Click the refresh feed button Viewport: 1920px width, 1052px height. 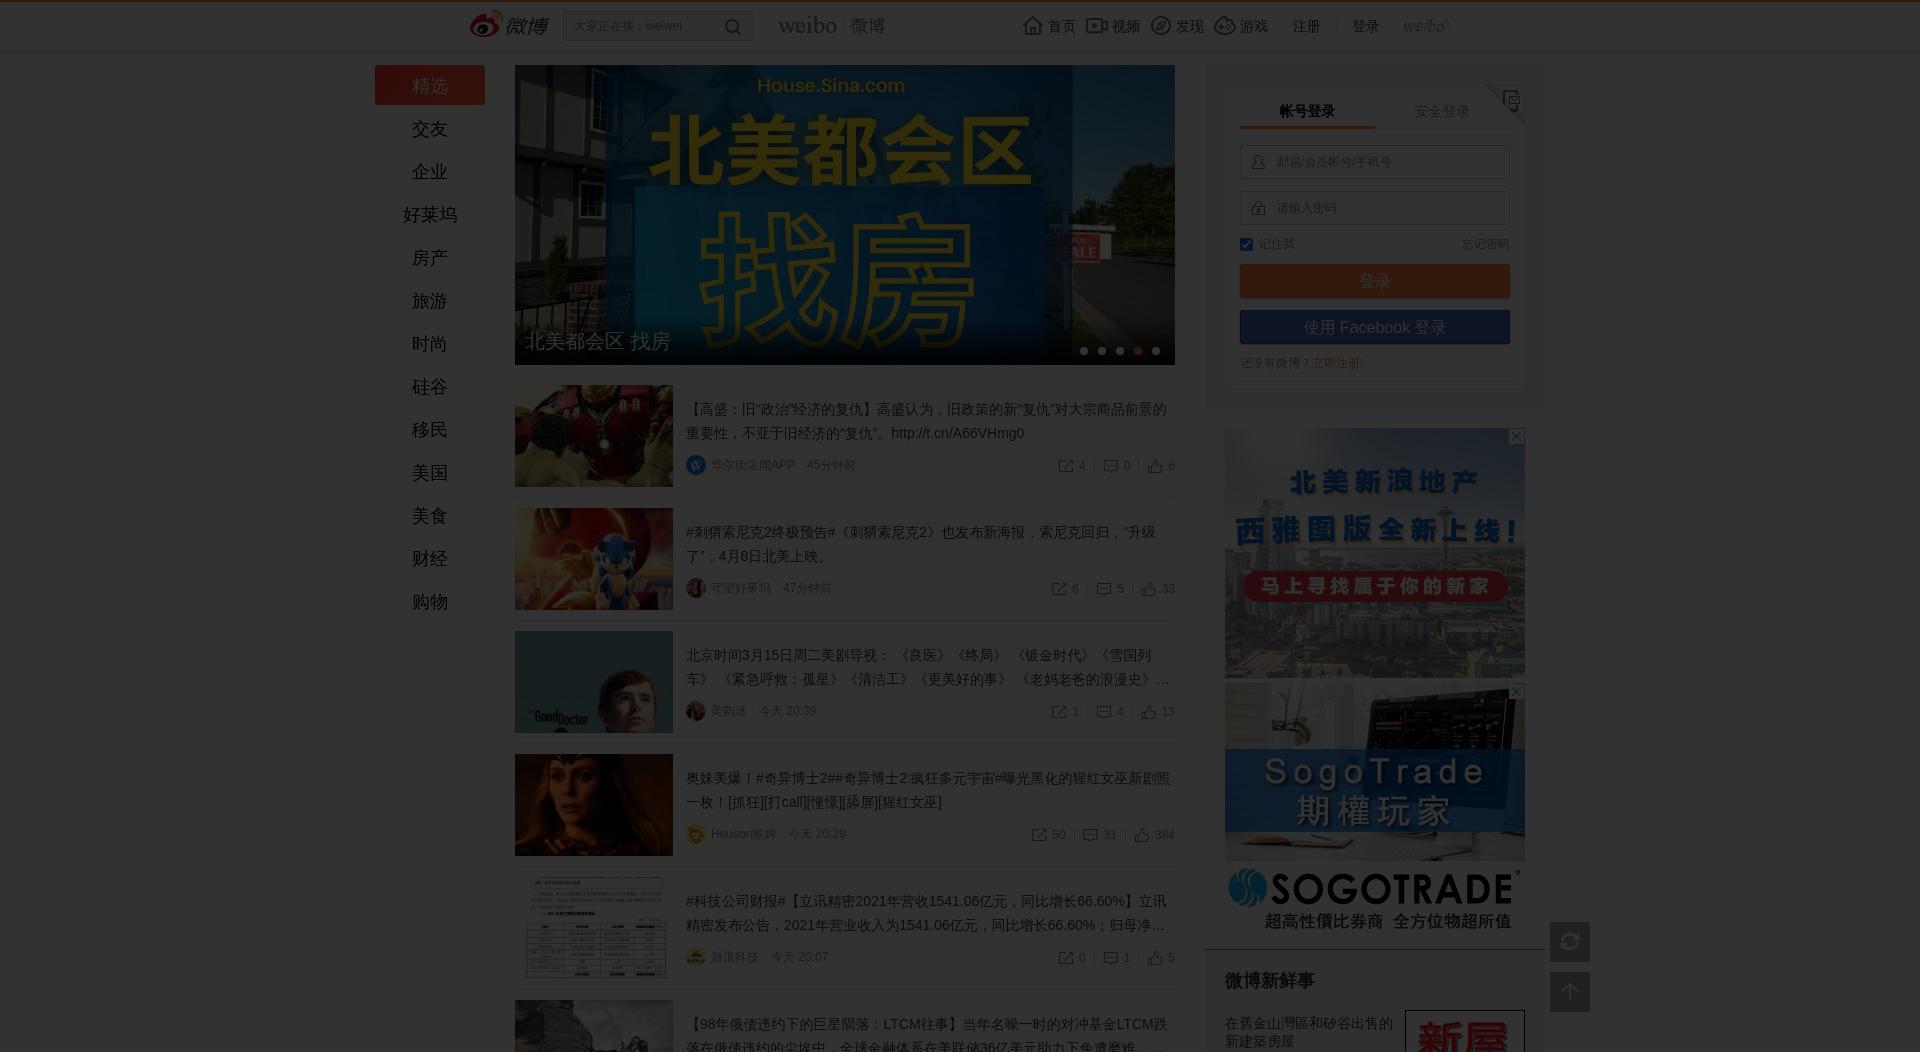[1570, 942]
